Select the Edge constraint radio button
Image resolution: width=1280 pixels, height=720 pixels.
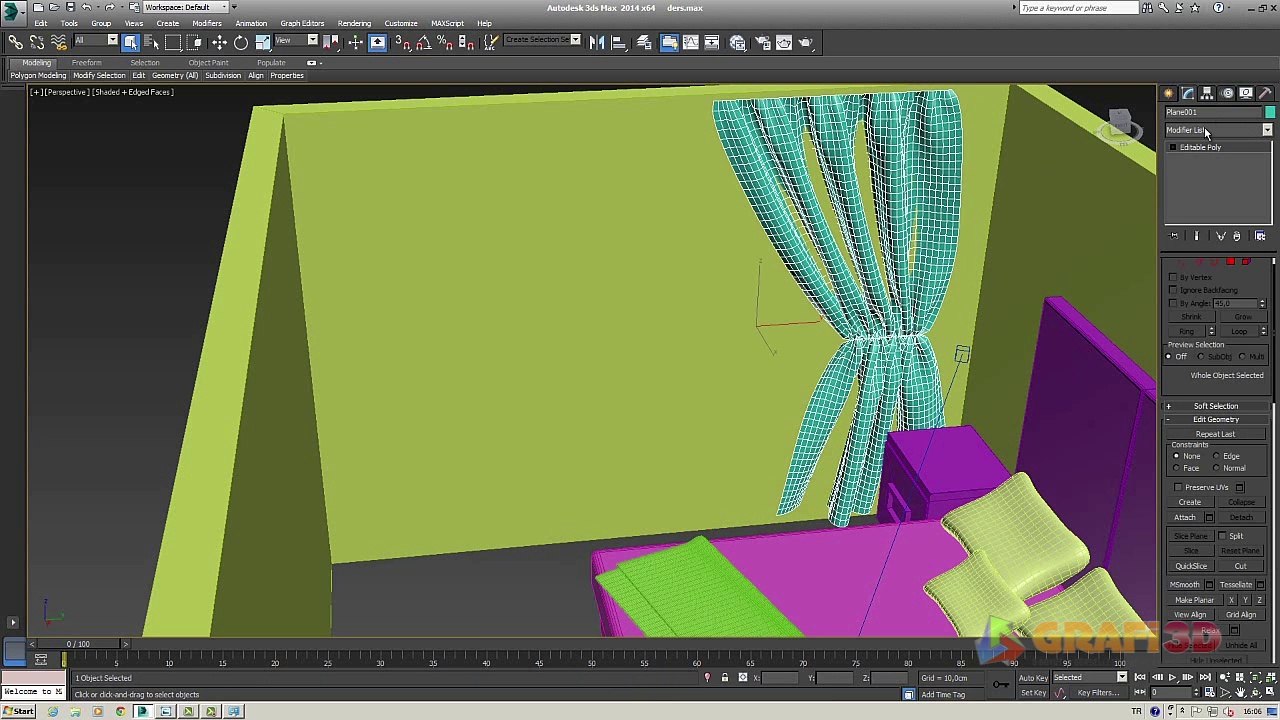pyautogui.click(x=1216, y=456)
